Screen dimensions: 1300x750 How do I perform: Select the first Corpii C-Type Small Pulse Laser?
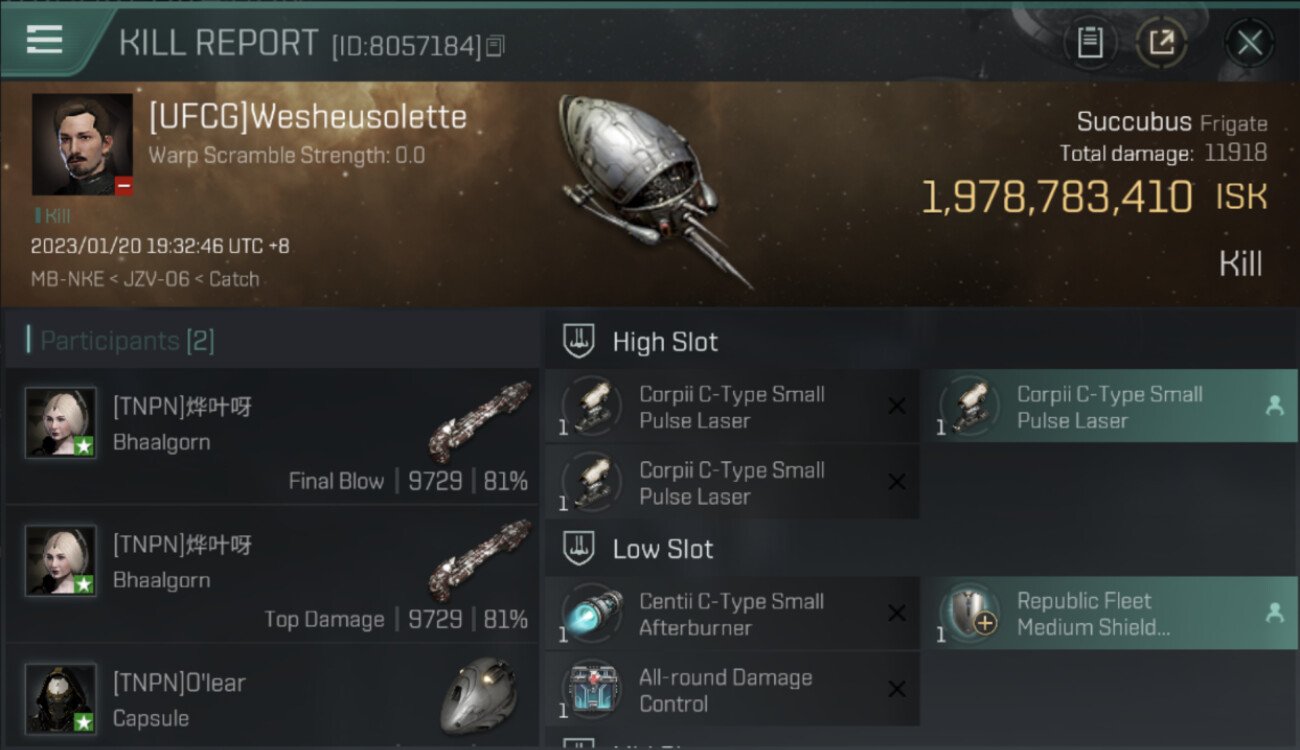(x=732, y=406)
